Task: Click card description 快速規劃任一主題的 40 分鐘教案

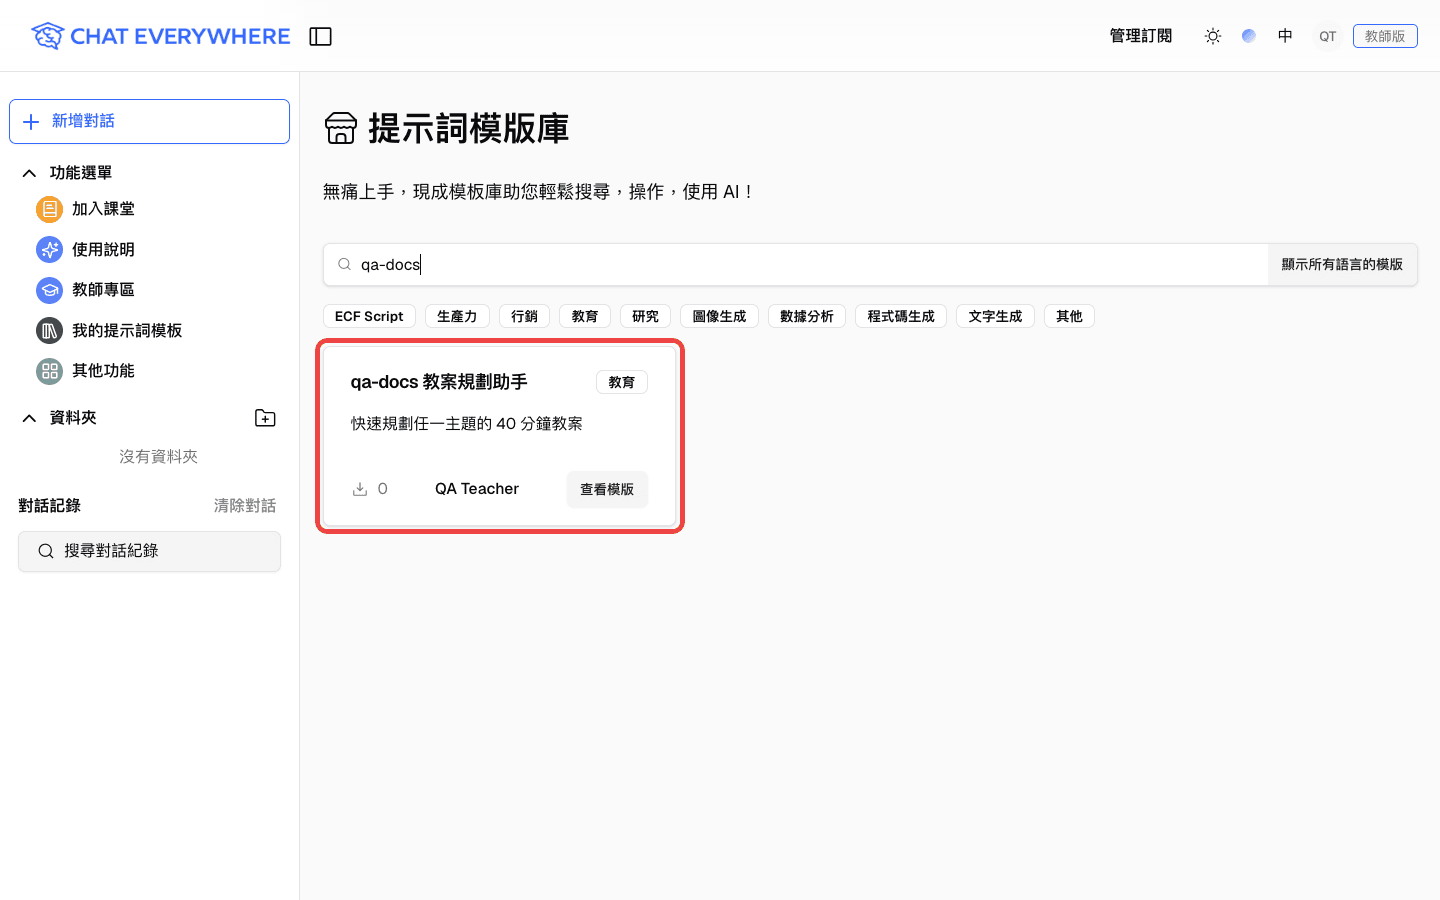Action: coord(467,424)
